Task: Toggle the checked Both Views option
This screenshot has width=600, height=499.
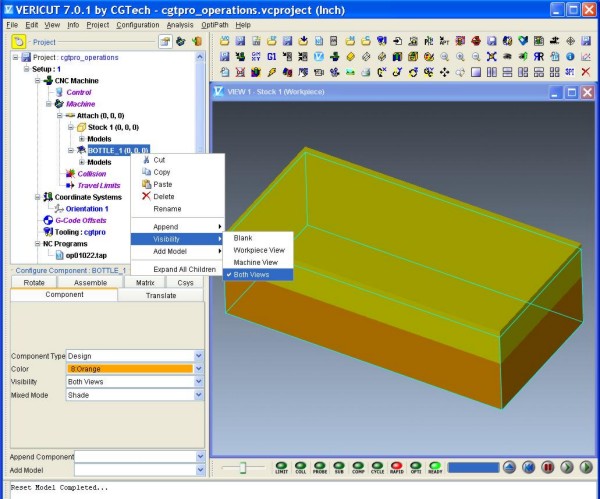Action: coord(258,275)
